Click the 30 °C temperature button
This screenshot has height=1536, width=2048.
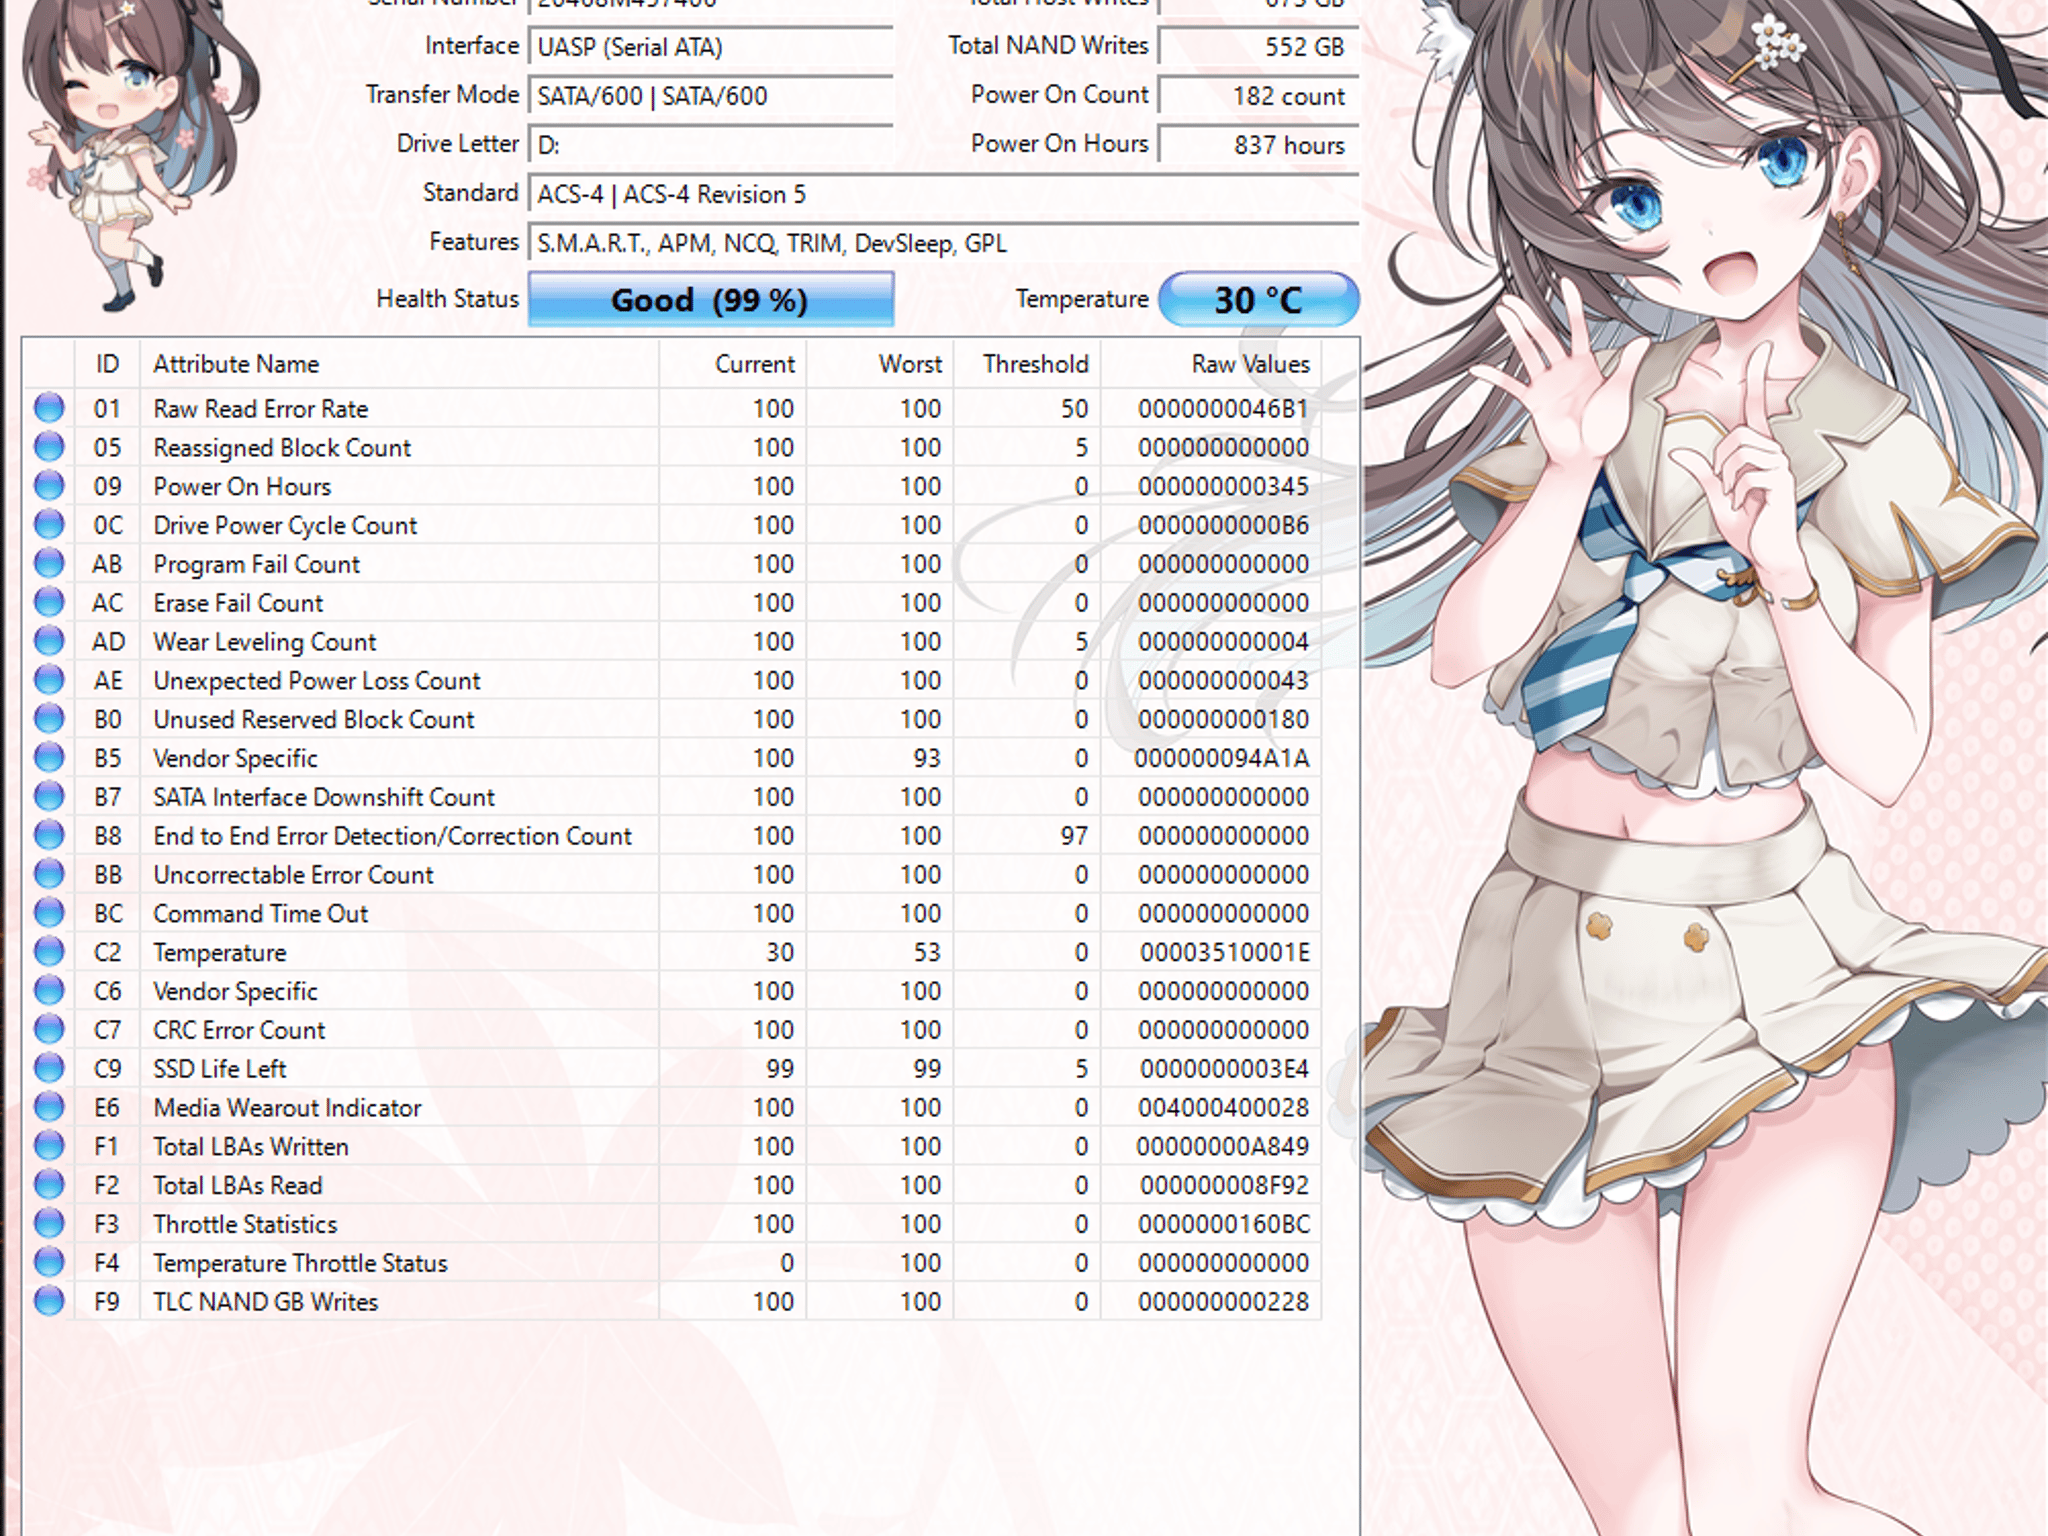[x=1259, y=299]
